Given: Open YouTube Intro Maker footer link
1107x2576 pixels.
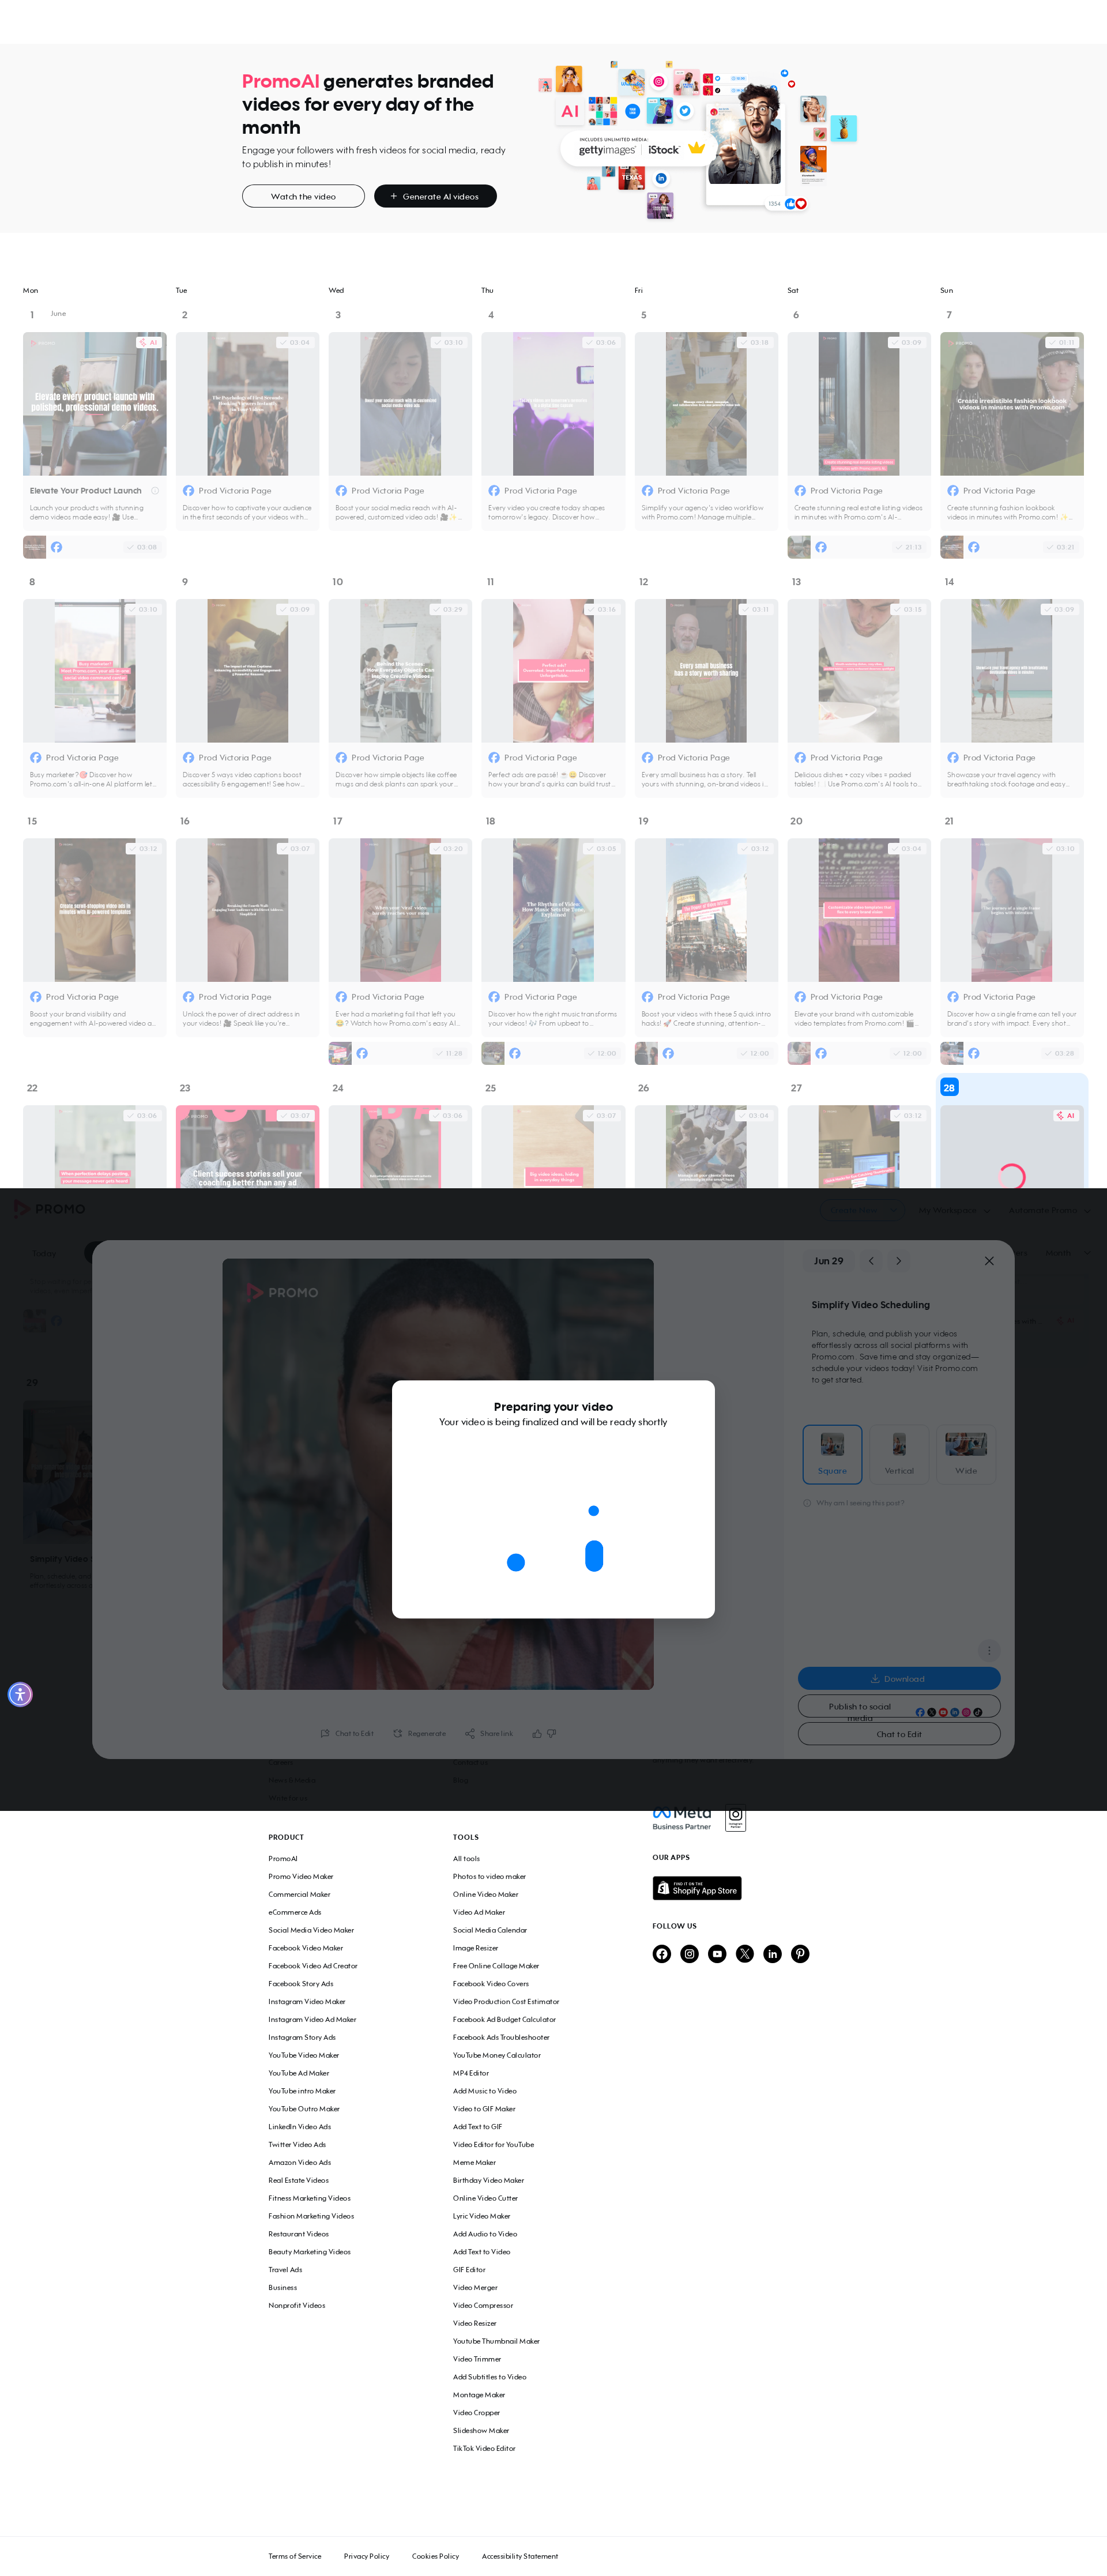Looking at the screenshot, I should pos(302,2090).
